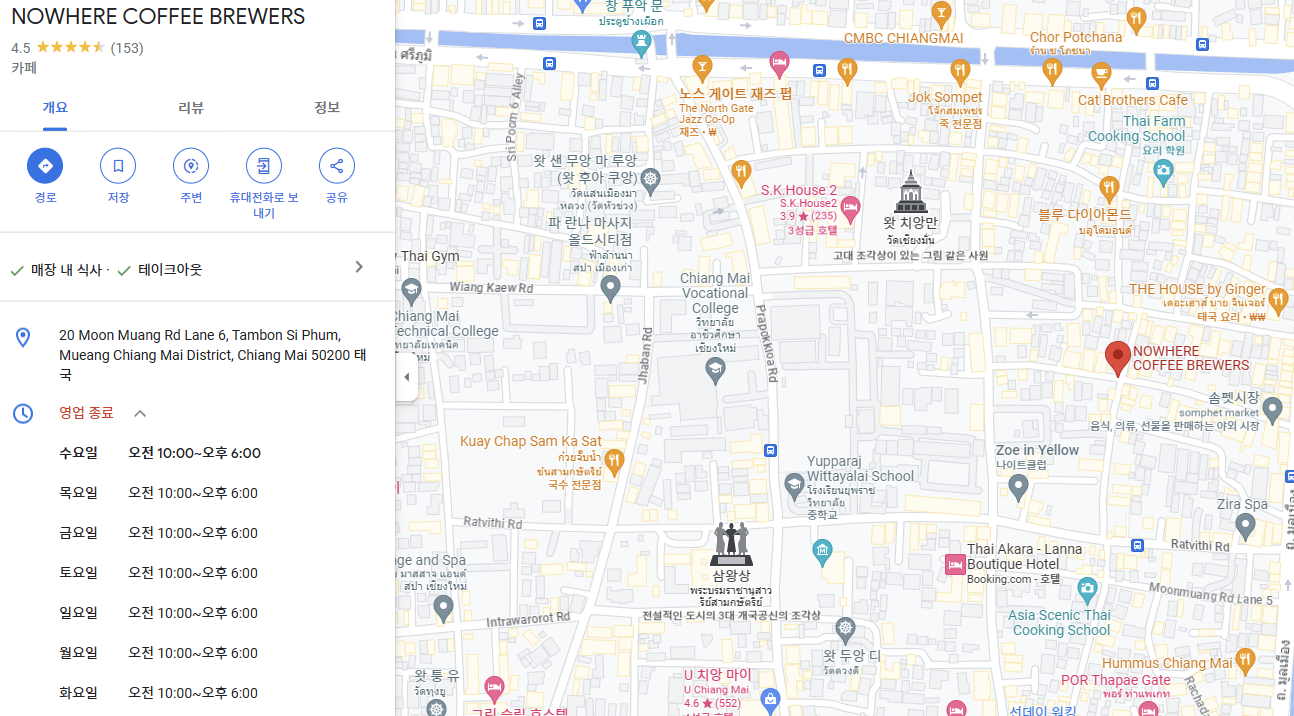
Task: Click the Chiang Mai Technical College marker
Action: 410,292
